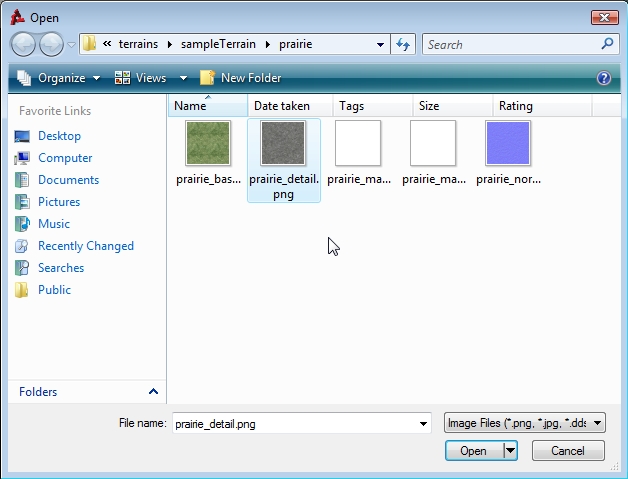
Task: Open the File name history dropdown
Action: [425, 424]
